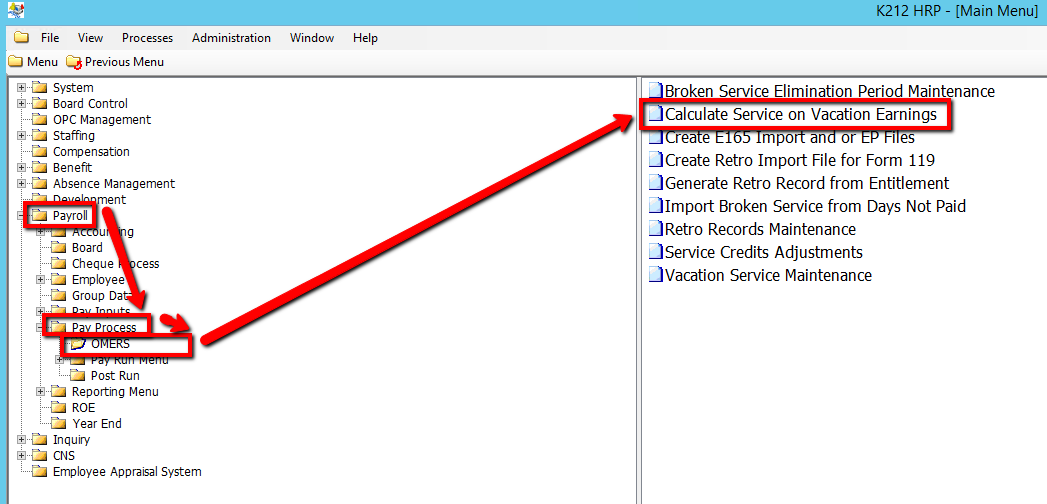Open Create Retro Import File for Form 119

point(799,160)
